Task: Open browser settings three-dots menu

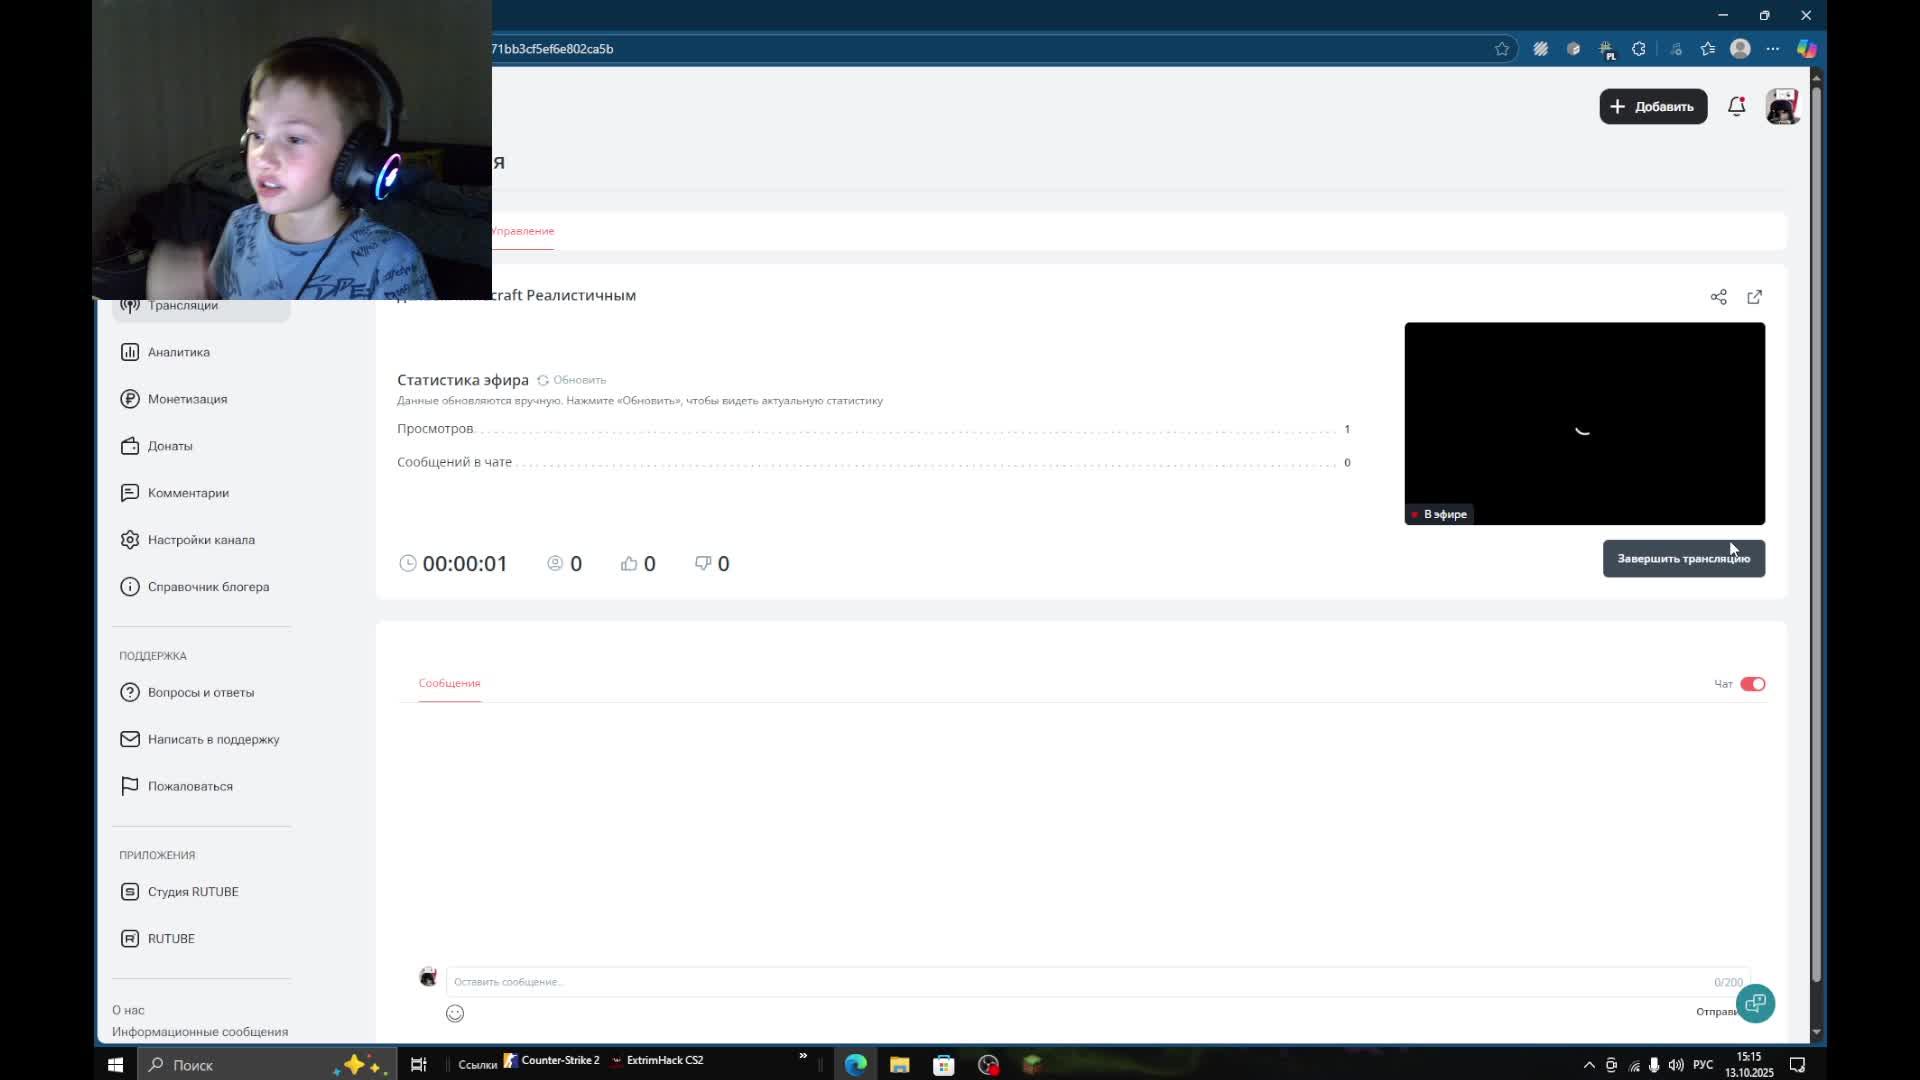Action: pyautogui.click(x=1772, y=49)
